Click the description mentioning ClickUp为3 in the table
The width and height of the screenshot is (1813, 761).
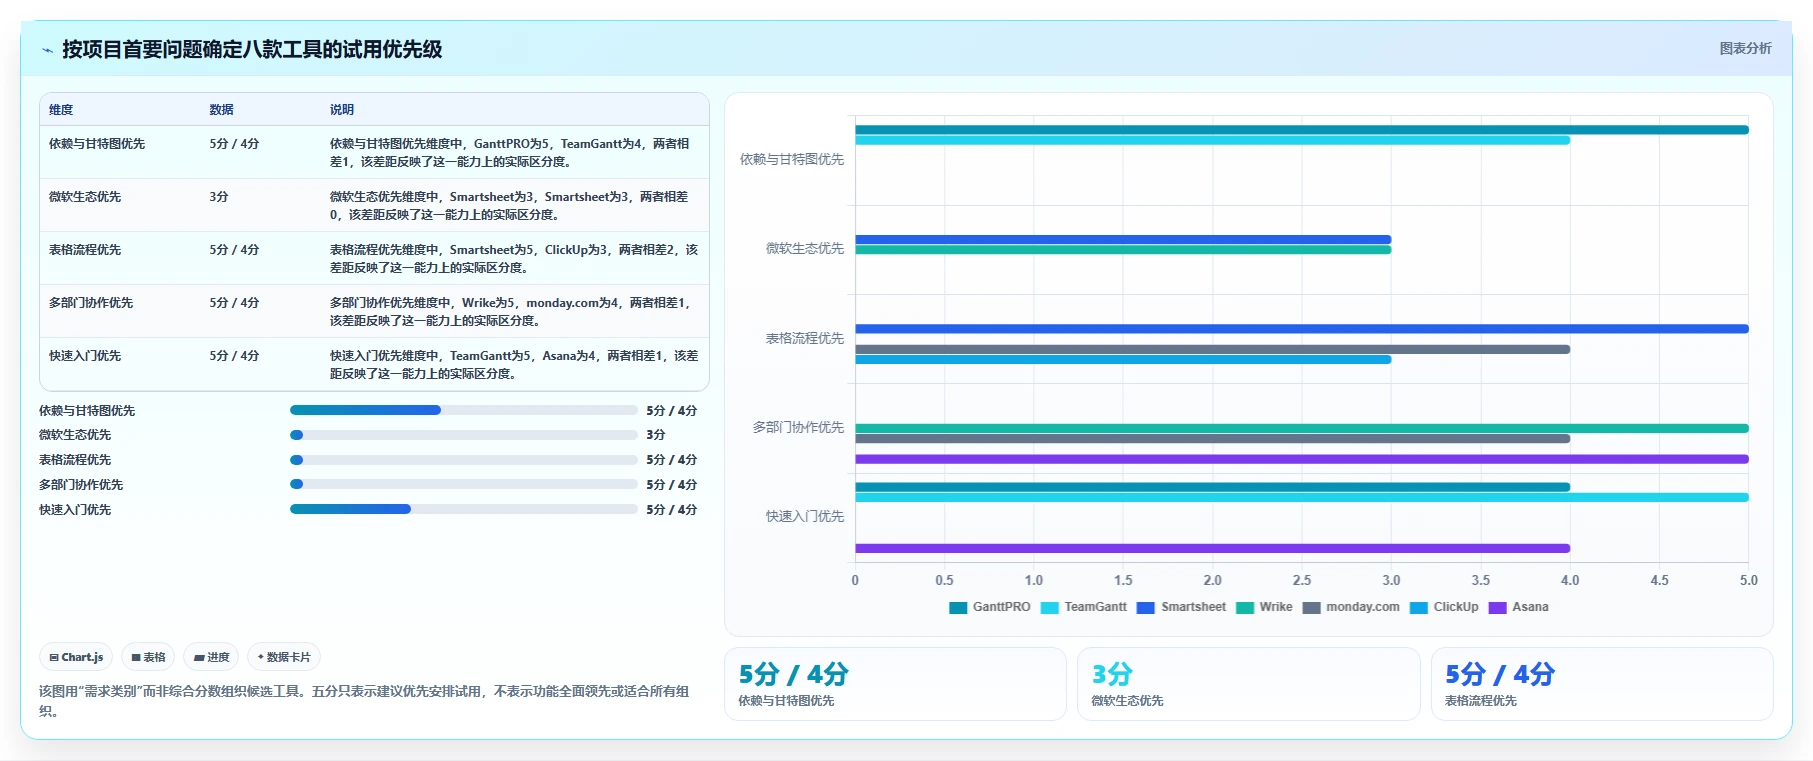[x=514, y=259]
